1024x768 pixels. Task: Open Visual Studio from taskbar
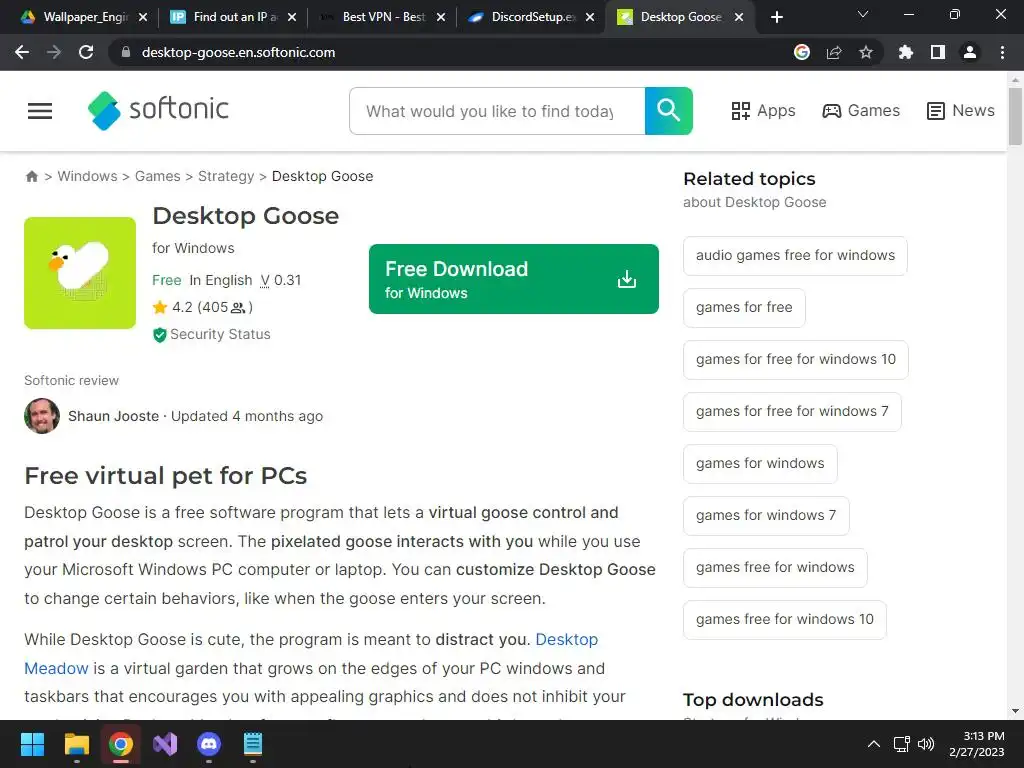coord(165,744)
